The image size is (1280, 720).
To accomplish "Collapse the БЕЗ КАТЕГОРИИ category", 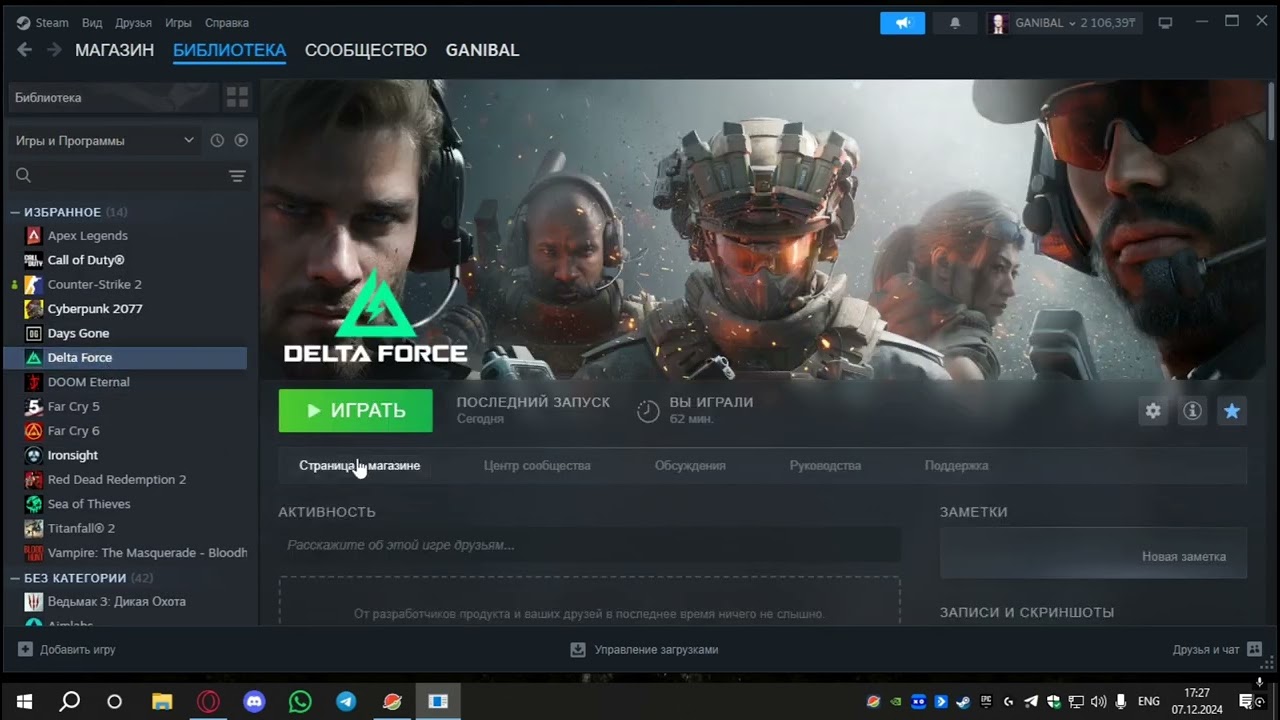I will click(x=15, y=578).
